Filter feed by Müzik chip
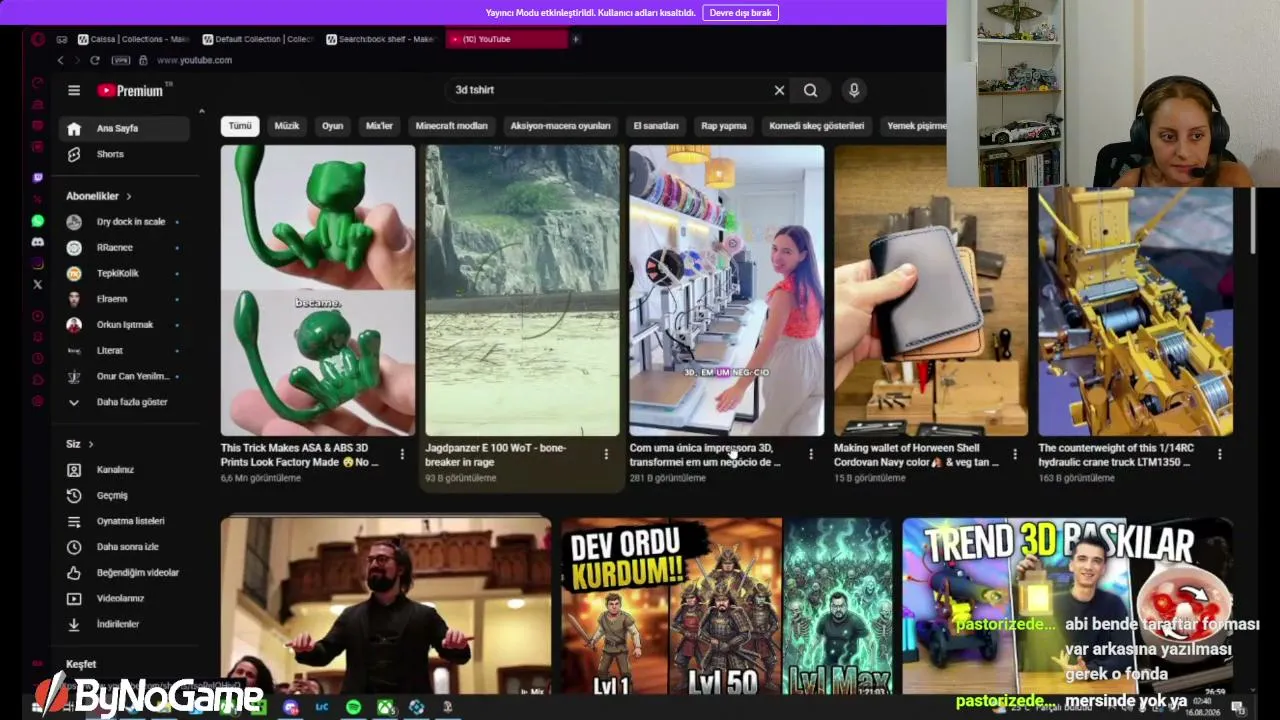The image size is (1280, 720). [x=287, y=126]
